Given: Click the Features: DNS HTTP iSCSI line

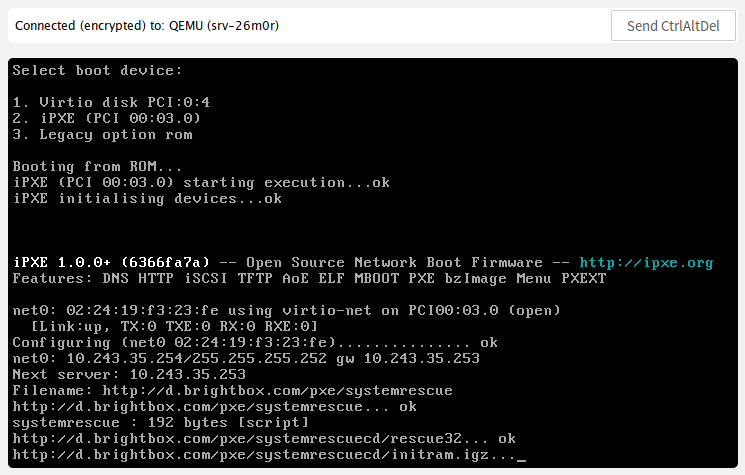Looking at the screenshot, I should coord(309,278).
